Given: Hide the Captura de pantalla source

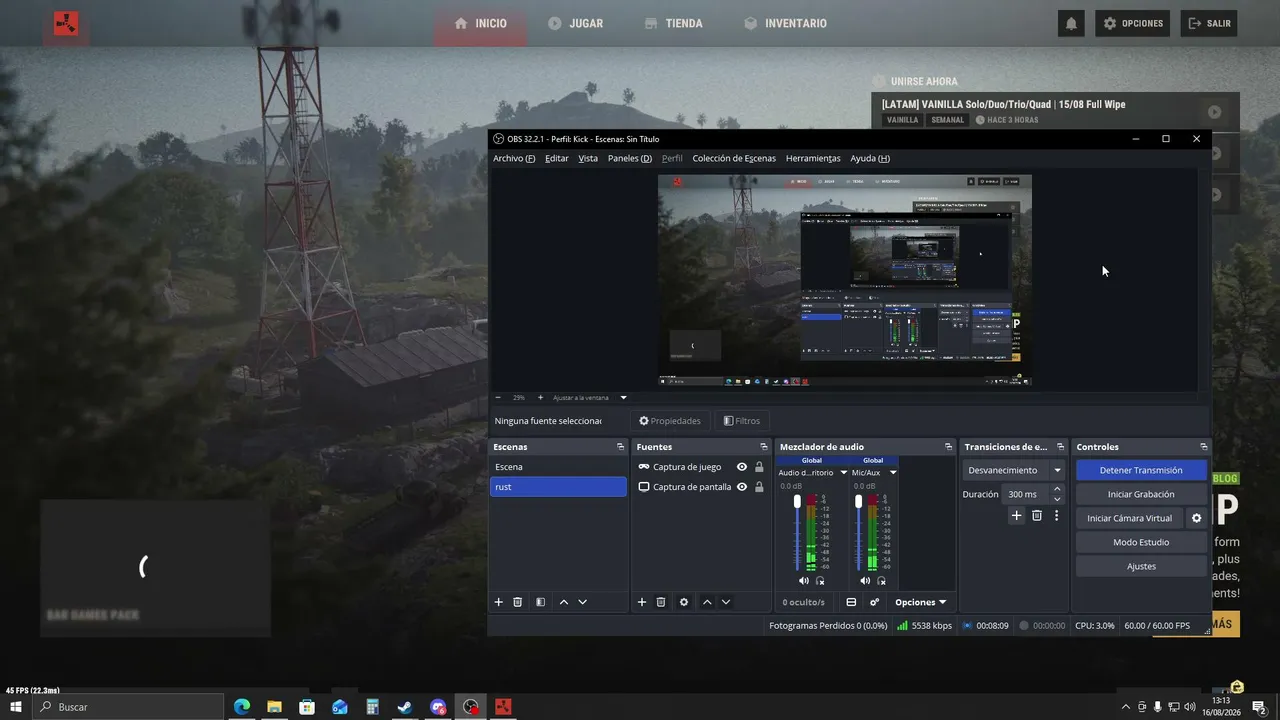Looking at the screenshot, I should (742, 487).
